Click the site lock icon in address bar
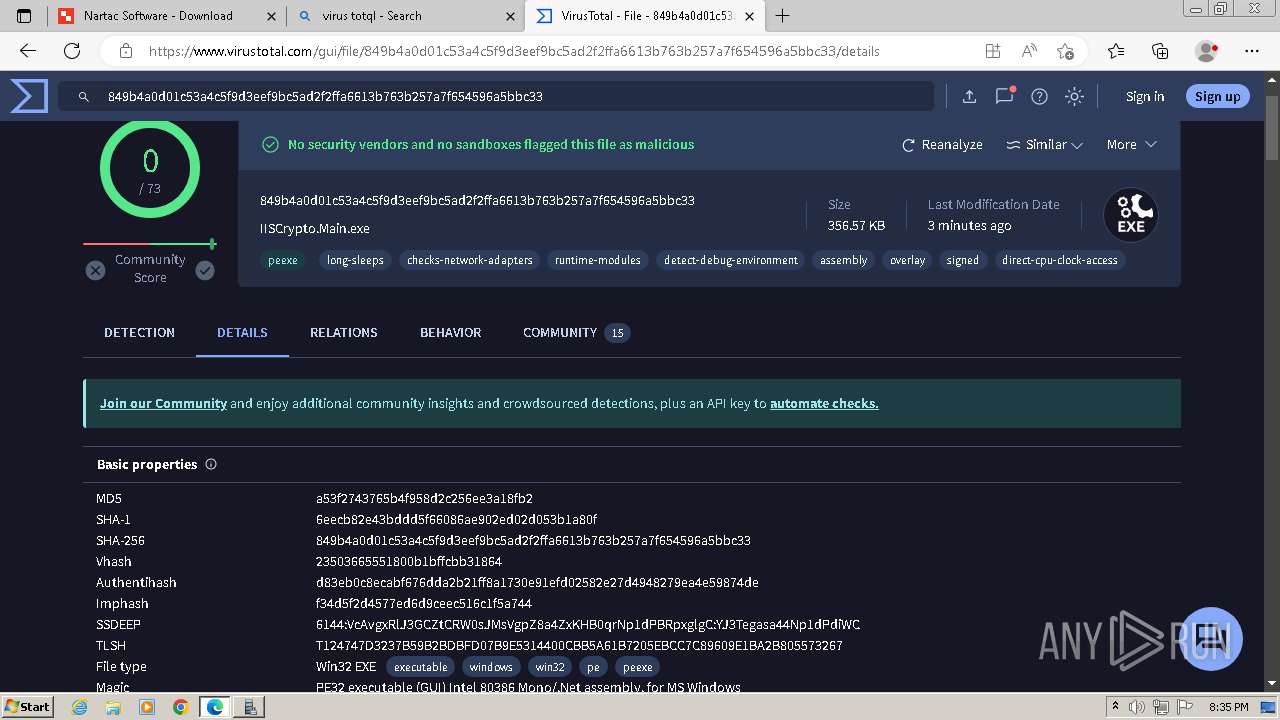Image resolution: width=1280 pixels, height=720 pixels. 125,51
